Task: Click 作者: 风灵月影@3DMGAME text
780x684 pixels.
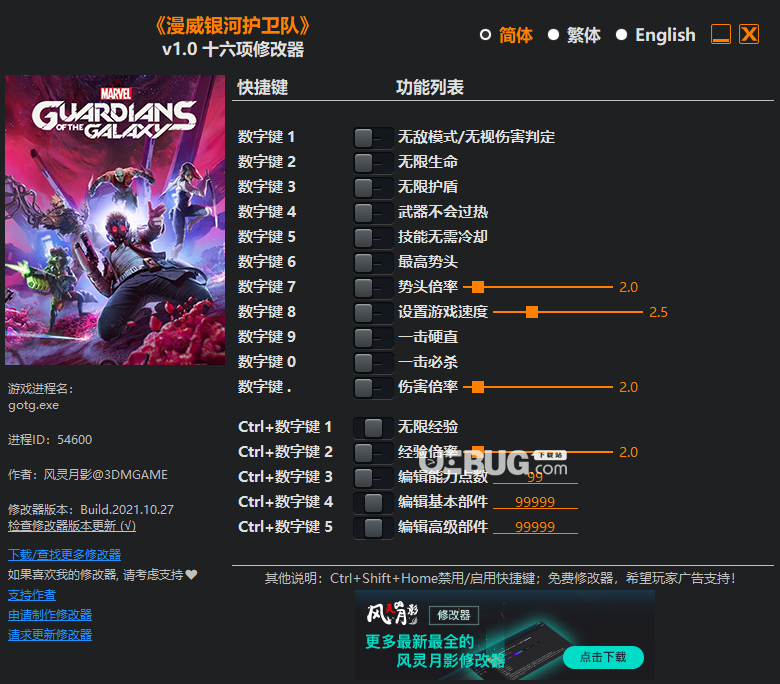Action: [88, 475]
